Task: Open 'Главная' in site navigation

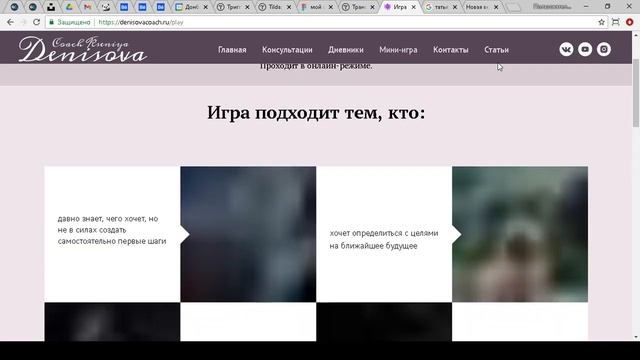Action: click(232, 50)
